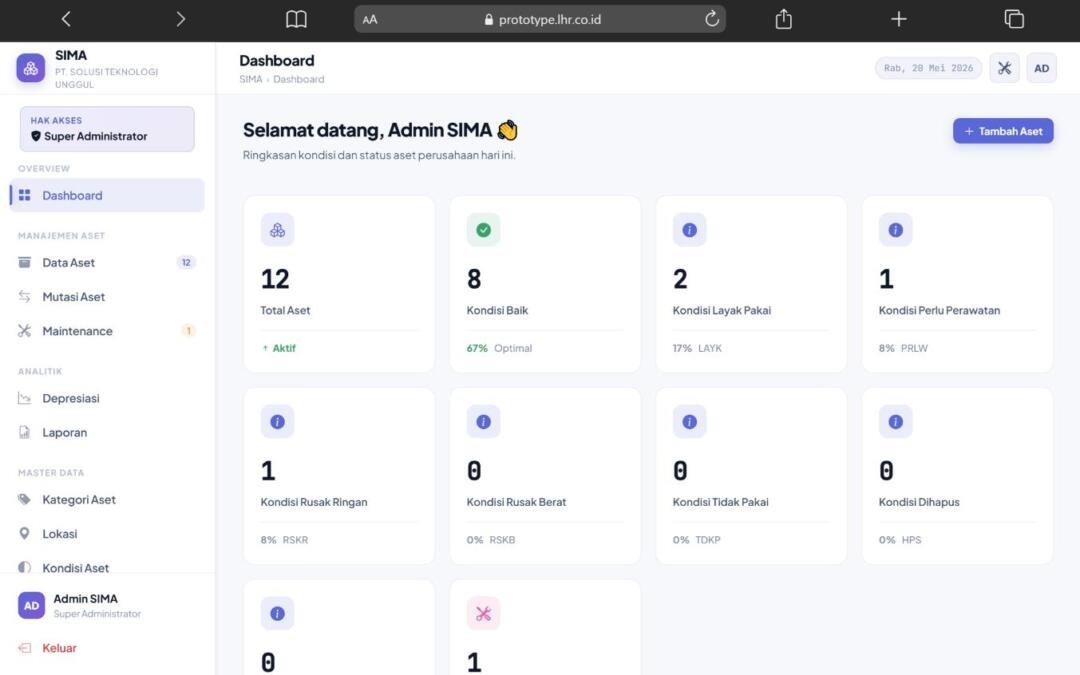This screenshot has width=1080, height=675.
Task: Open the Safari share sheet icon
Action: pyautogui.click(x=783, y=19)
